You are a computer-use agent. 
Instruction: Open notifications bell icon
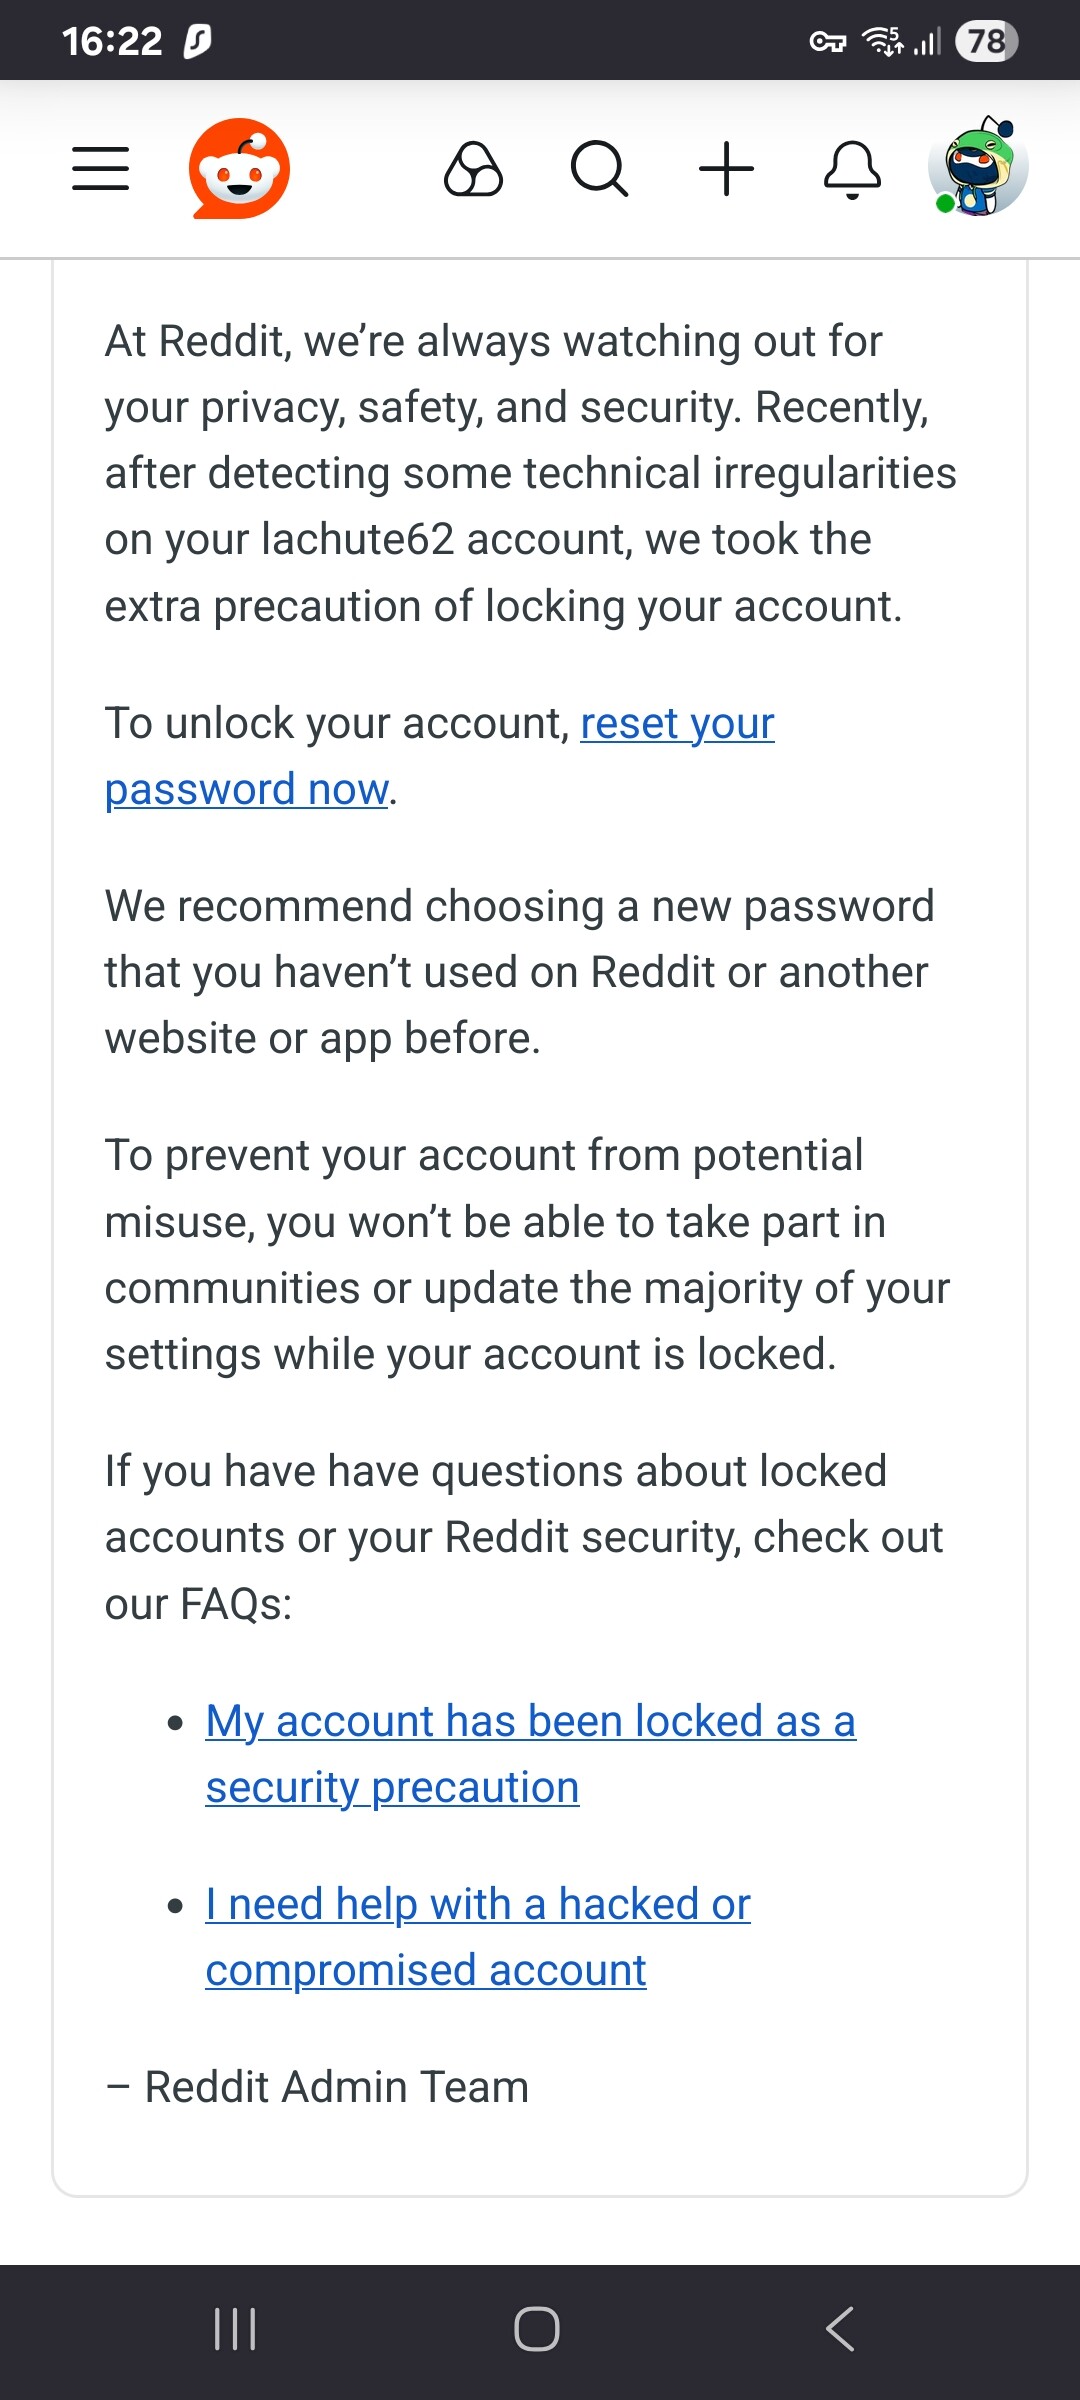[852, 168]
